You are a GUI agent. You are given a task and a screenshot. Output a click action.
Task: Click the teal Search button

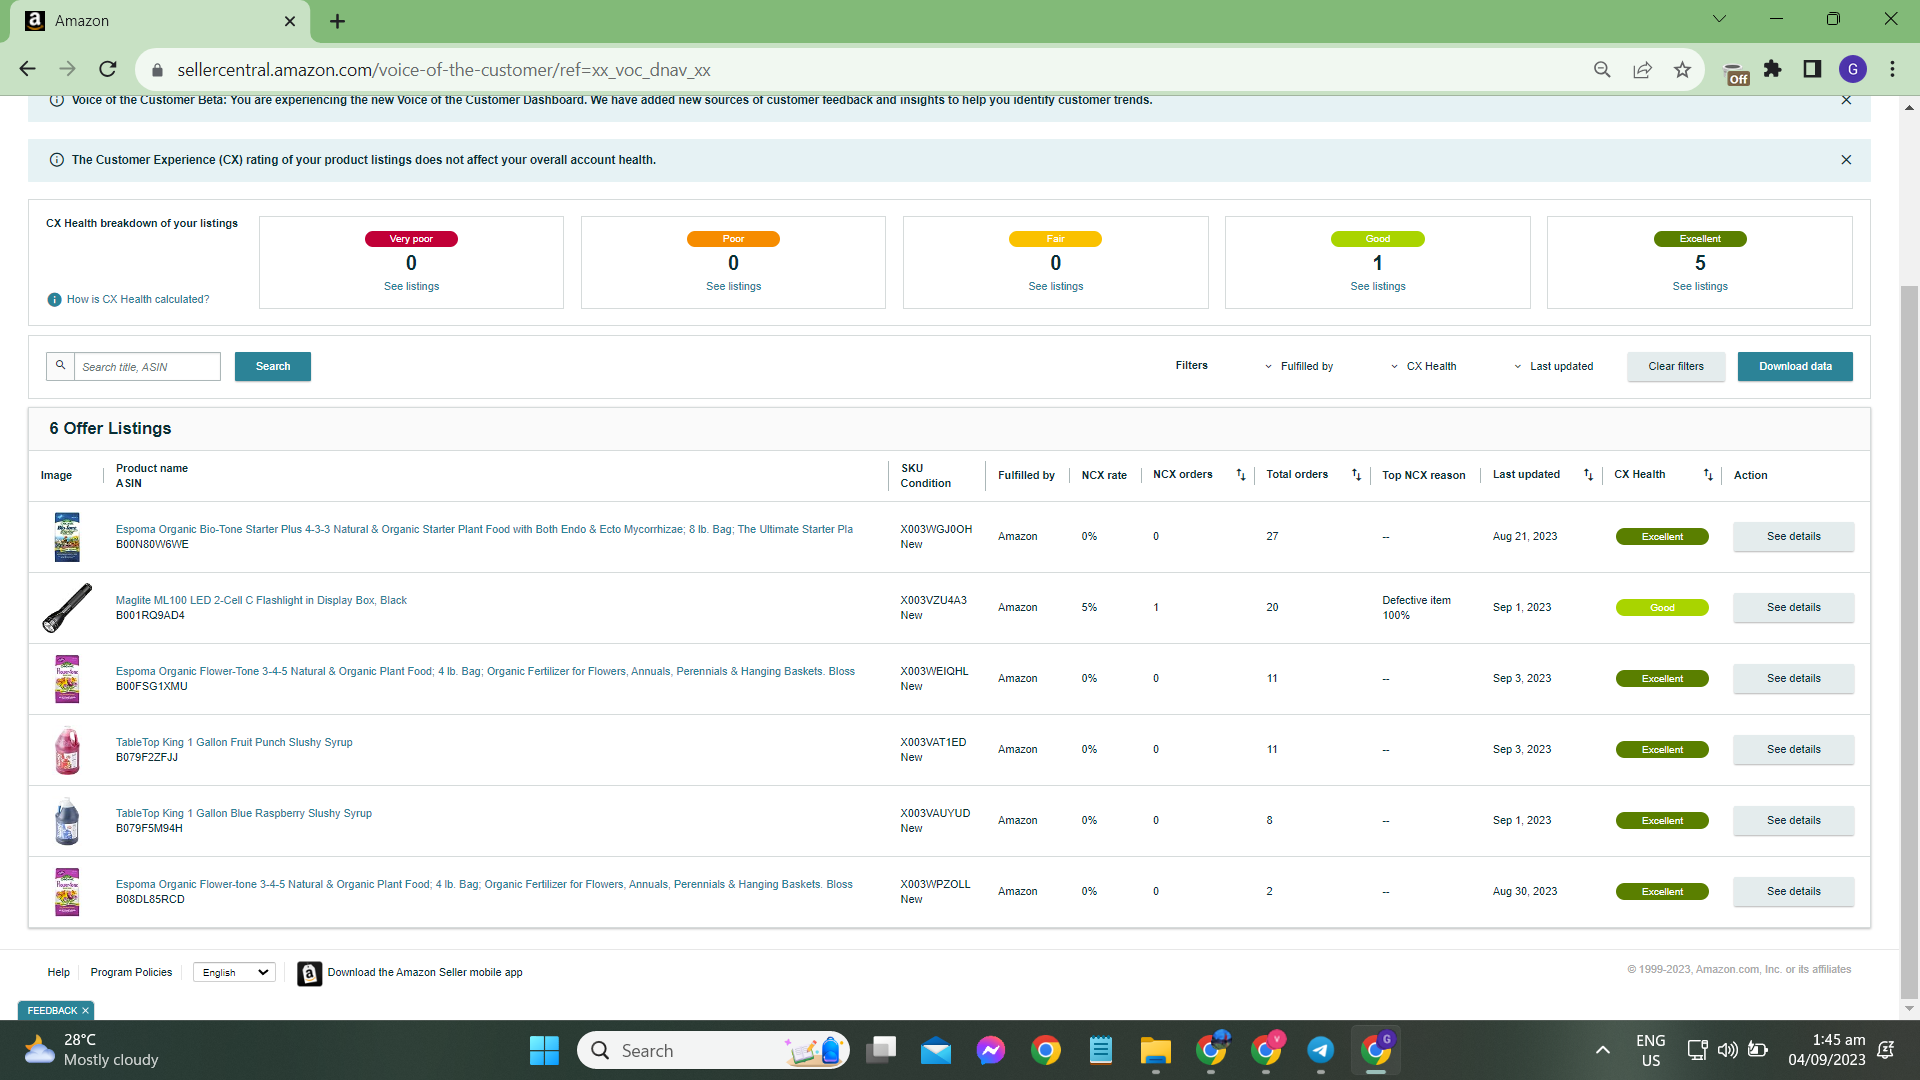click(273, 367)
